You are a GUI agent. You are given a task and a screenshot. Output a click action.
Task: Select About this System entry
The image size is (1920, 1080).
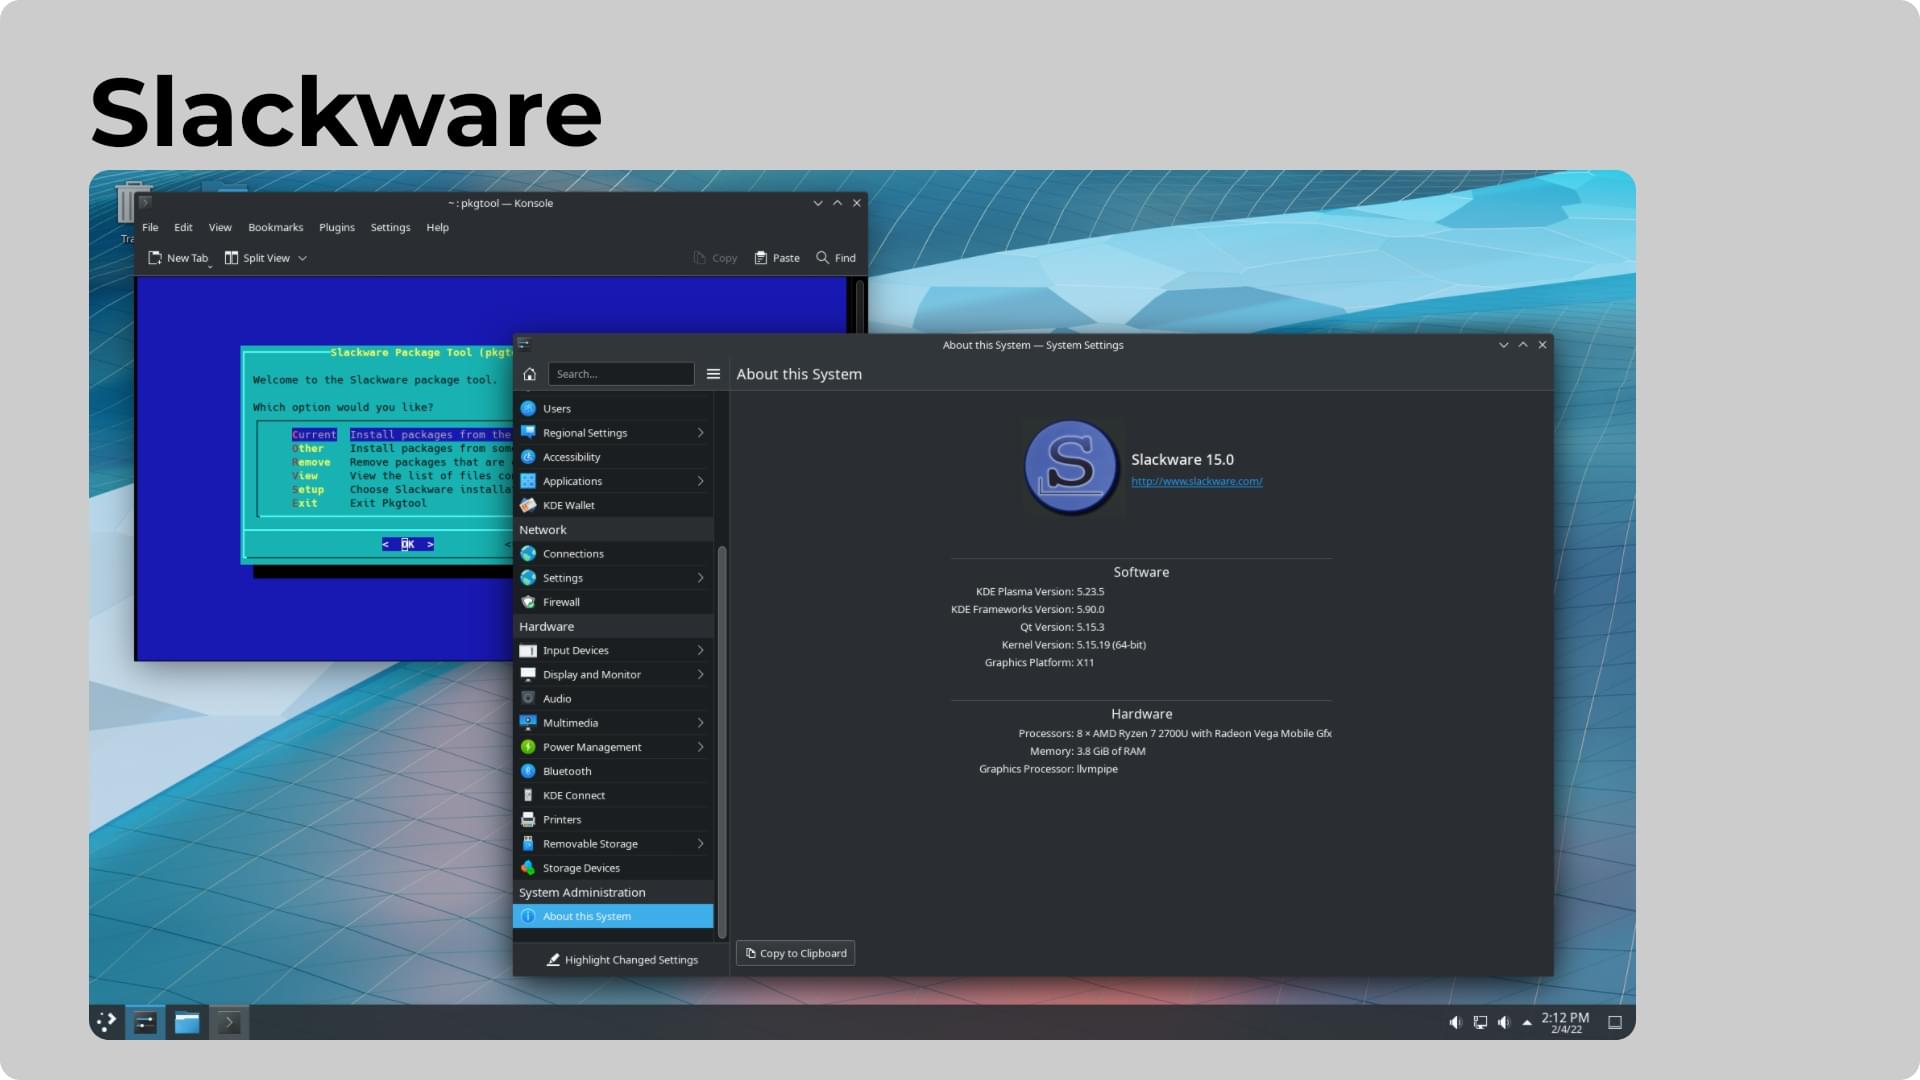(x=613, y=916)
